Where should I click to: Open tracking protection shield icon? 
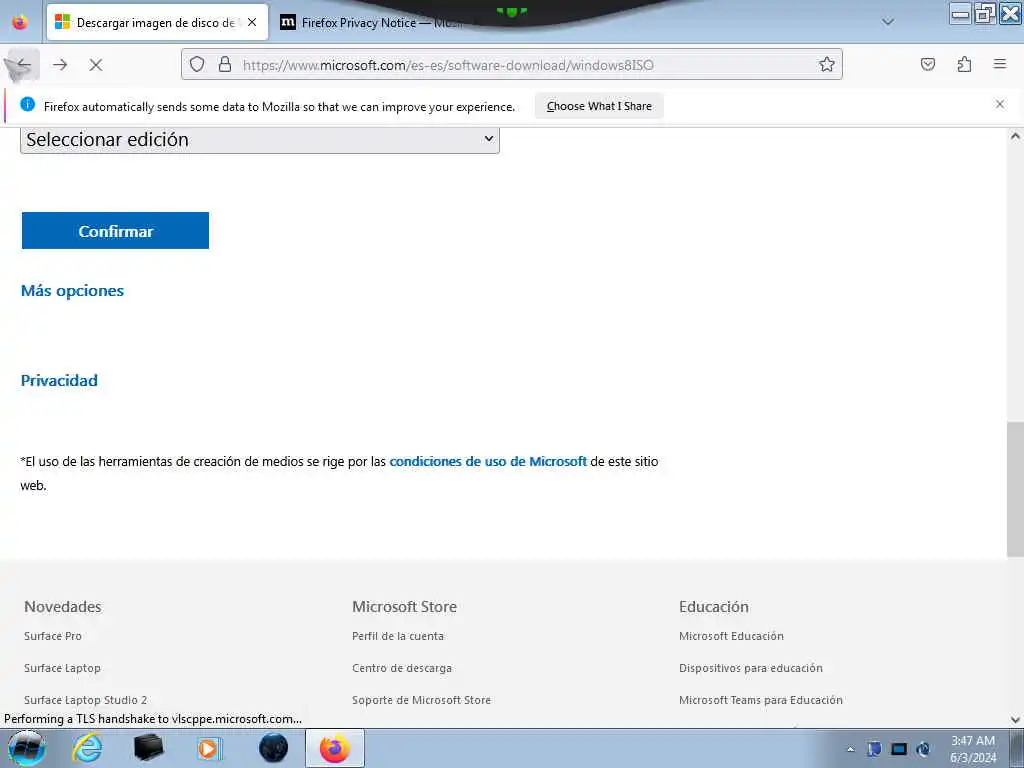(x=197, y=64)
